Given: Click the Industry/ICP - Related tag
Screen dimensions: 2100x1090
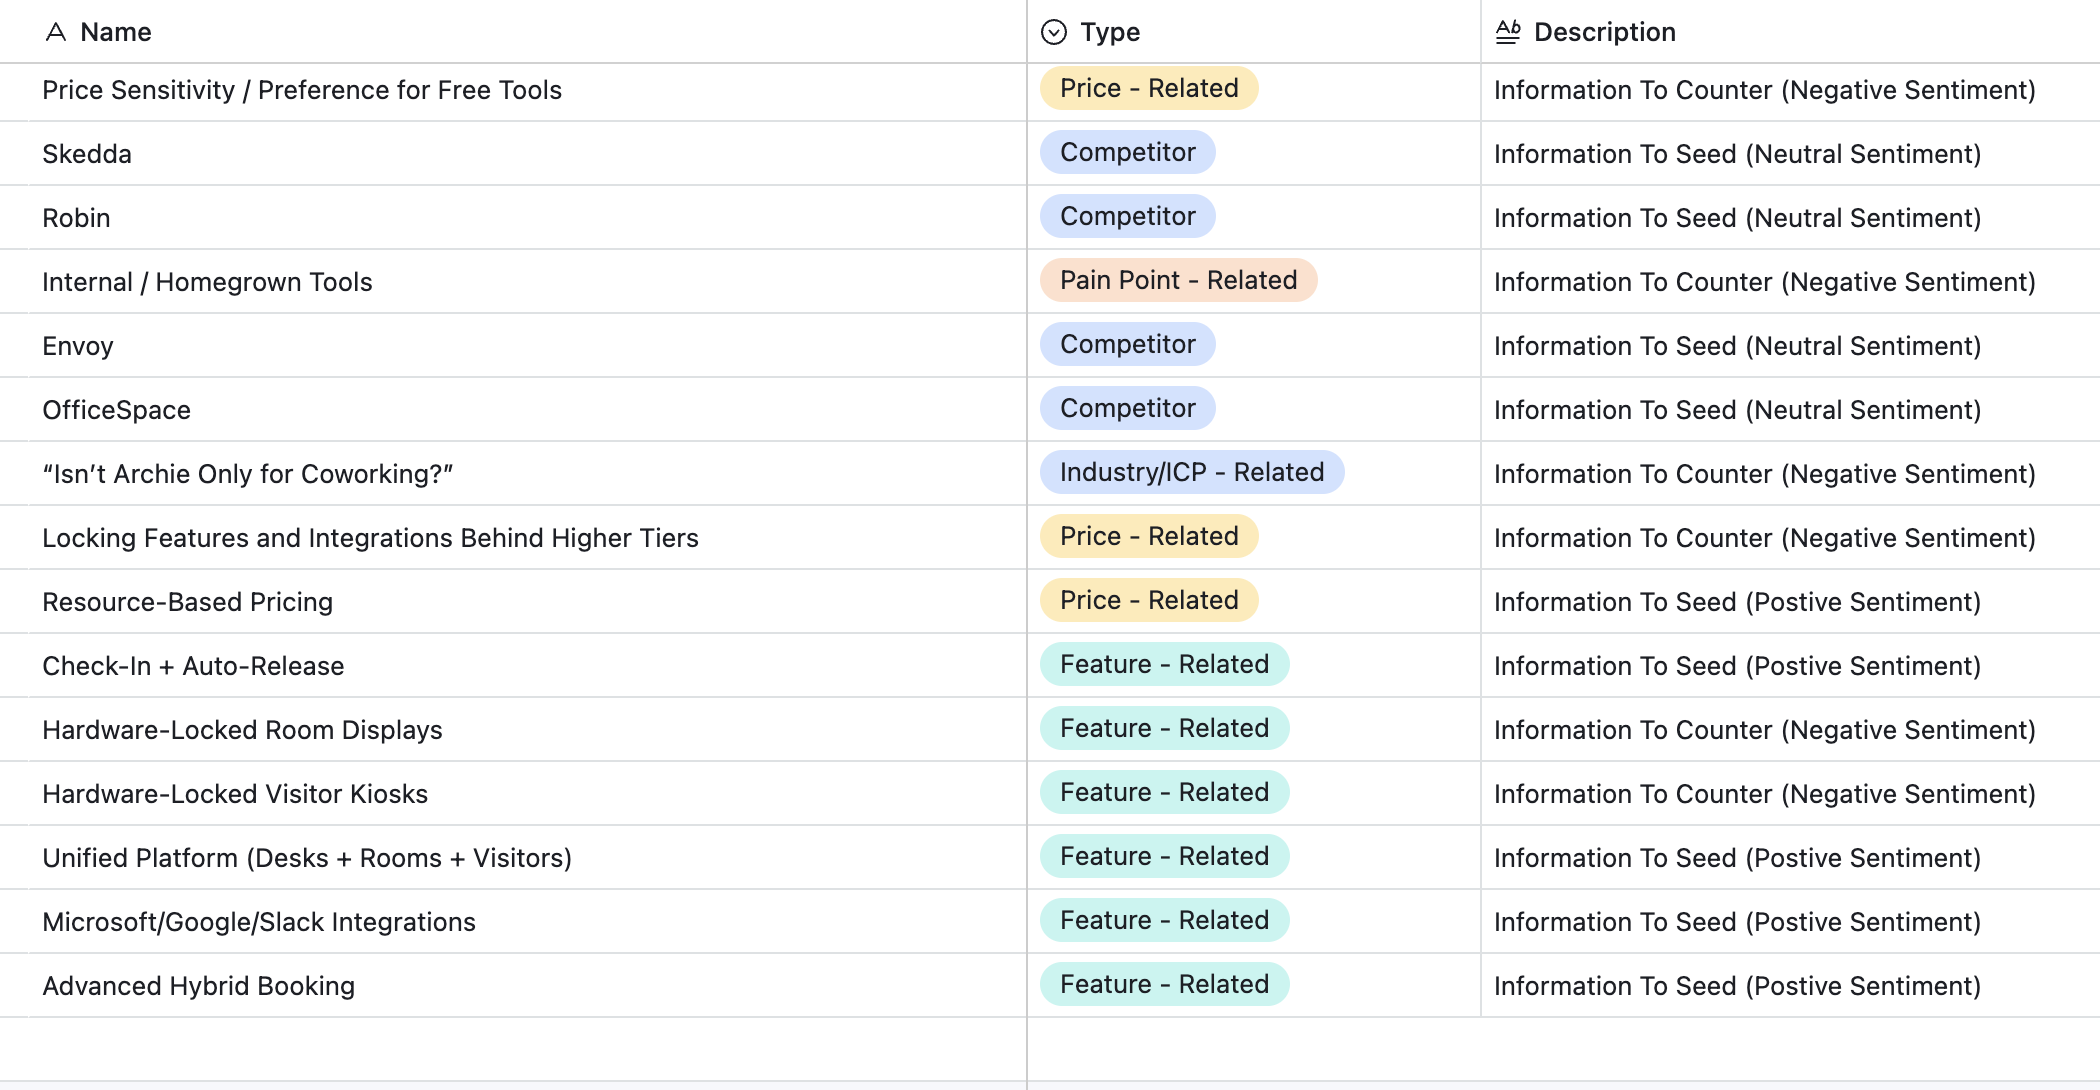Looking at the screenshot, I should pos(1191,472).
